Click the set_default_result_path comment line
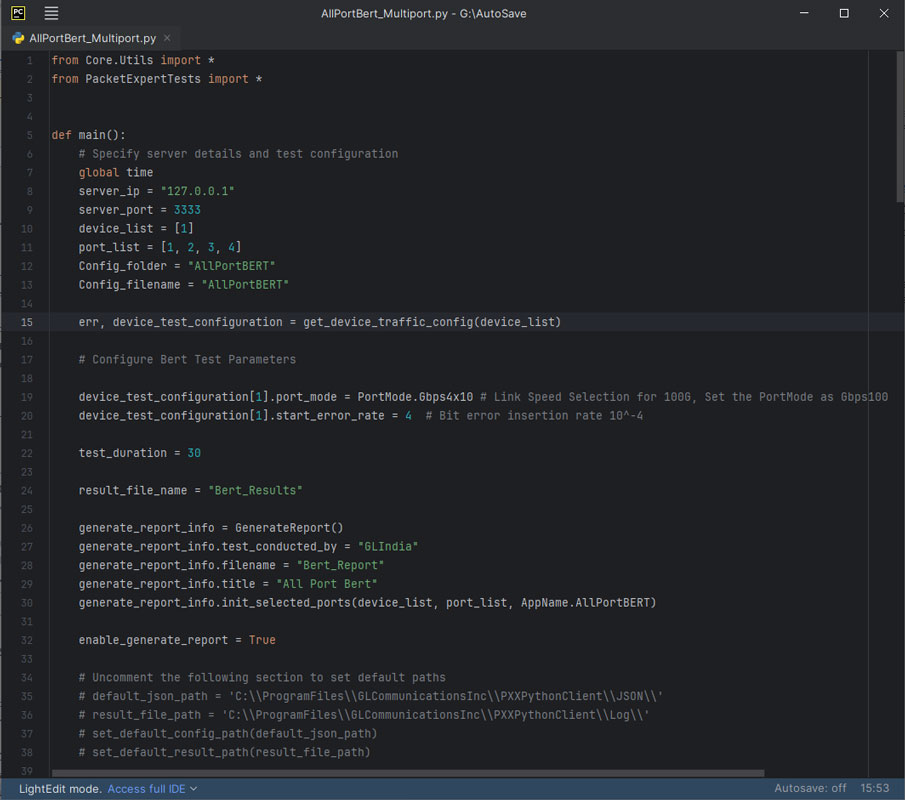The image size is (905, 800). tap(225, 753)
